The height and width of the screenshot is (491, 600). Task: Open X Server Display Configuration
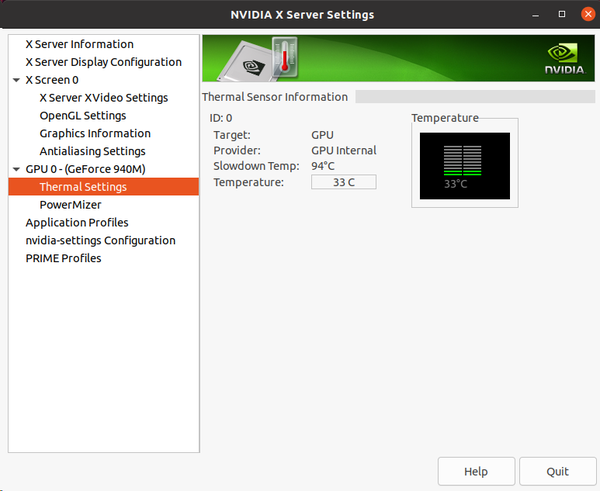[x=103, y=62]
